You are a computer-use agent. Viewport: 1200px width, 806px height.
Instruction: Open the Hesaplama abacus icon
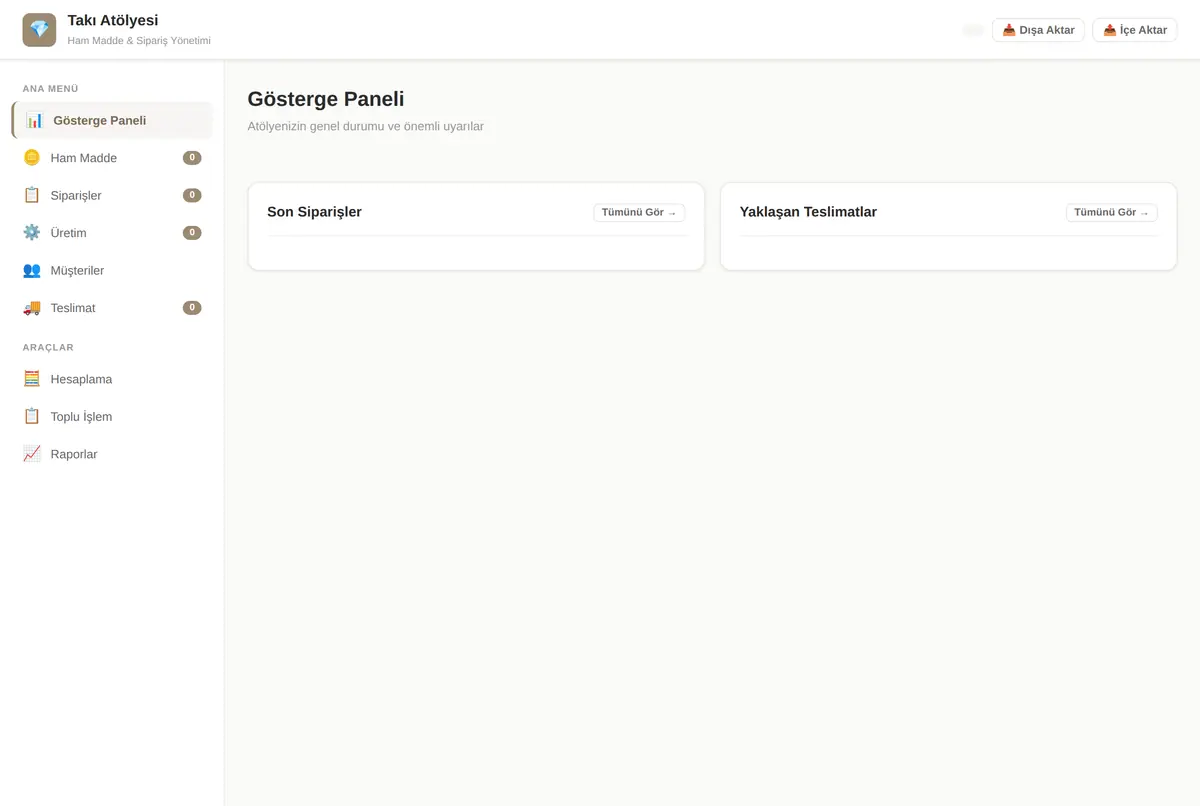pos(32,379)
